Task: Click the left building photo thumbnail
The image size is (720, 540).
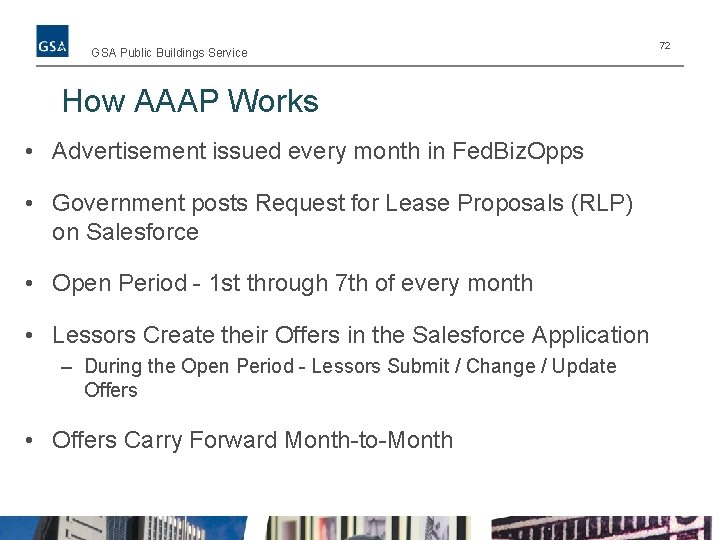Action: click(x=123, y=528)
